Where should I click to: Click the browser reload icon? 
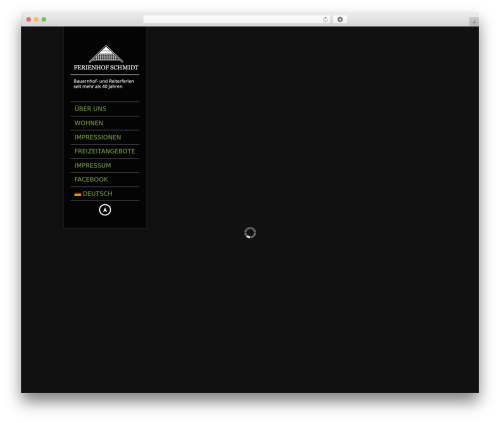coord(325,20)
